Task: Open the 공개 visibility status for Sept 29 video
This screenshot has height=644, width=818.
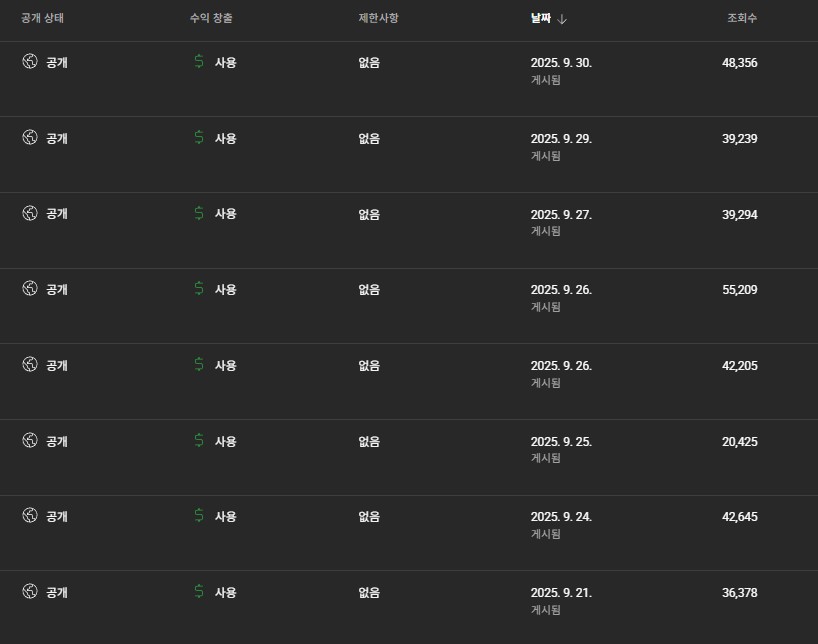Action: coord(57,138)
